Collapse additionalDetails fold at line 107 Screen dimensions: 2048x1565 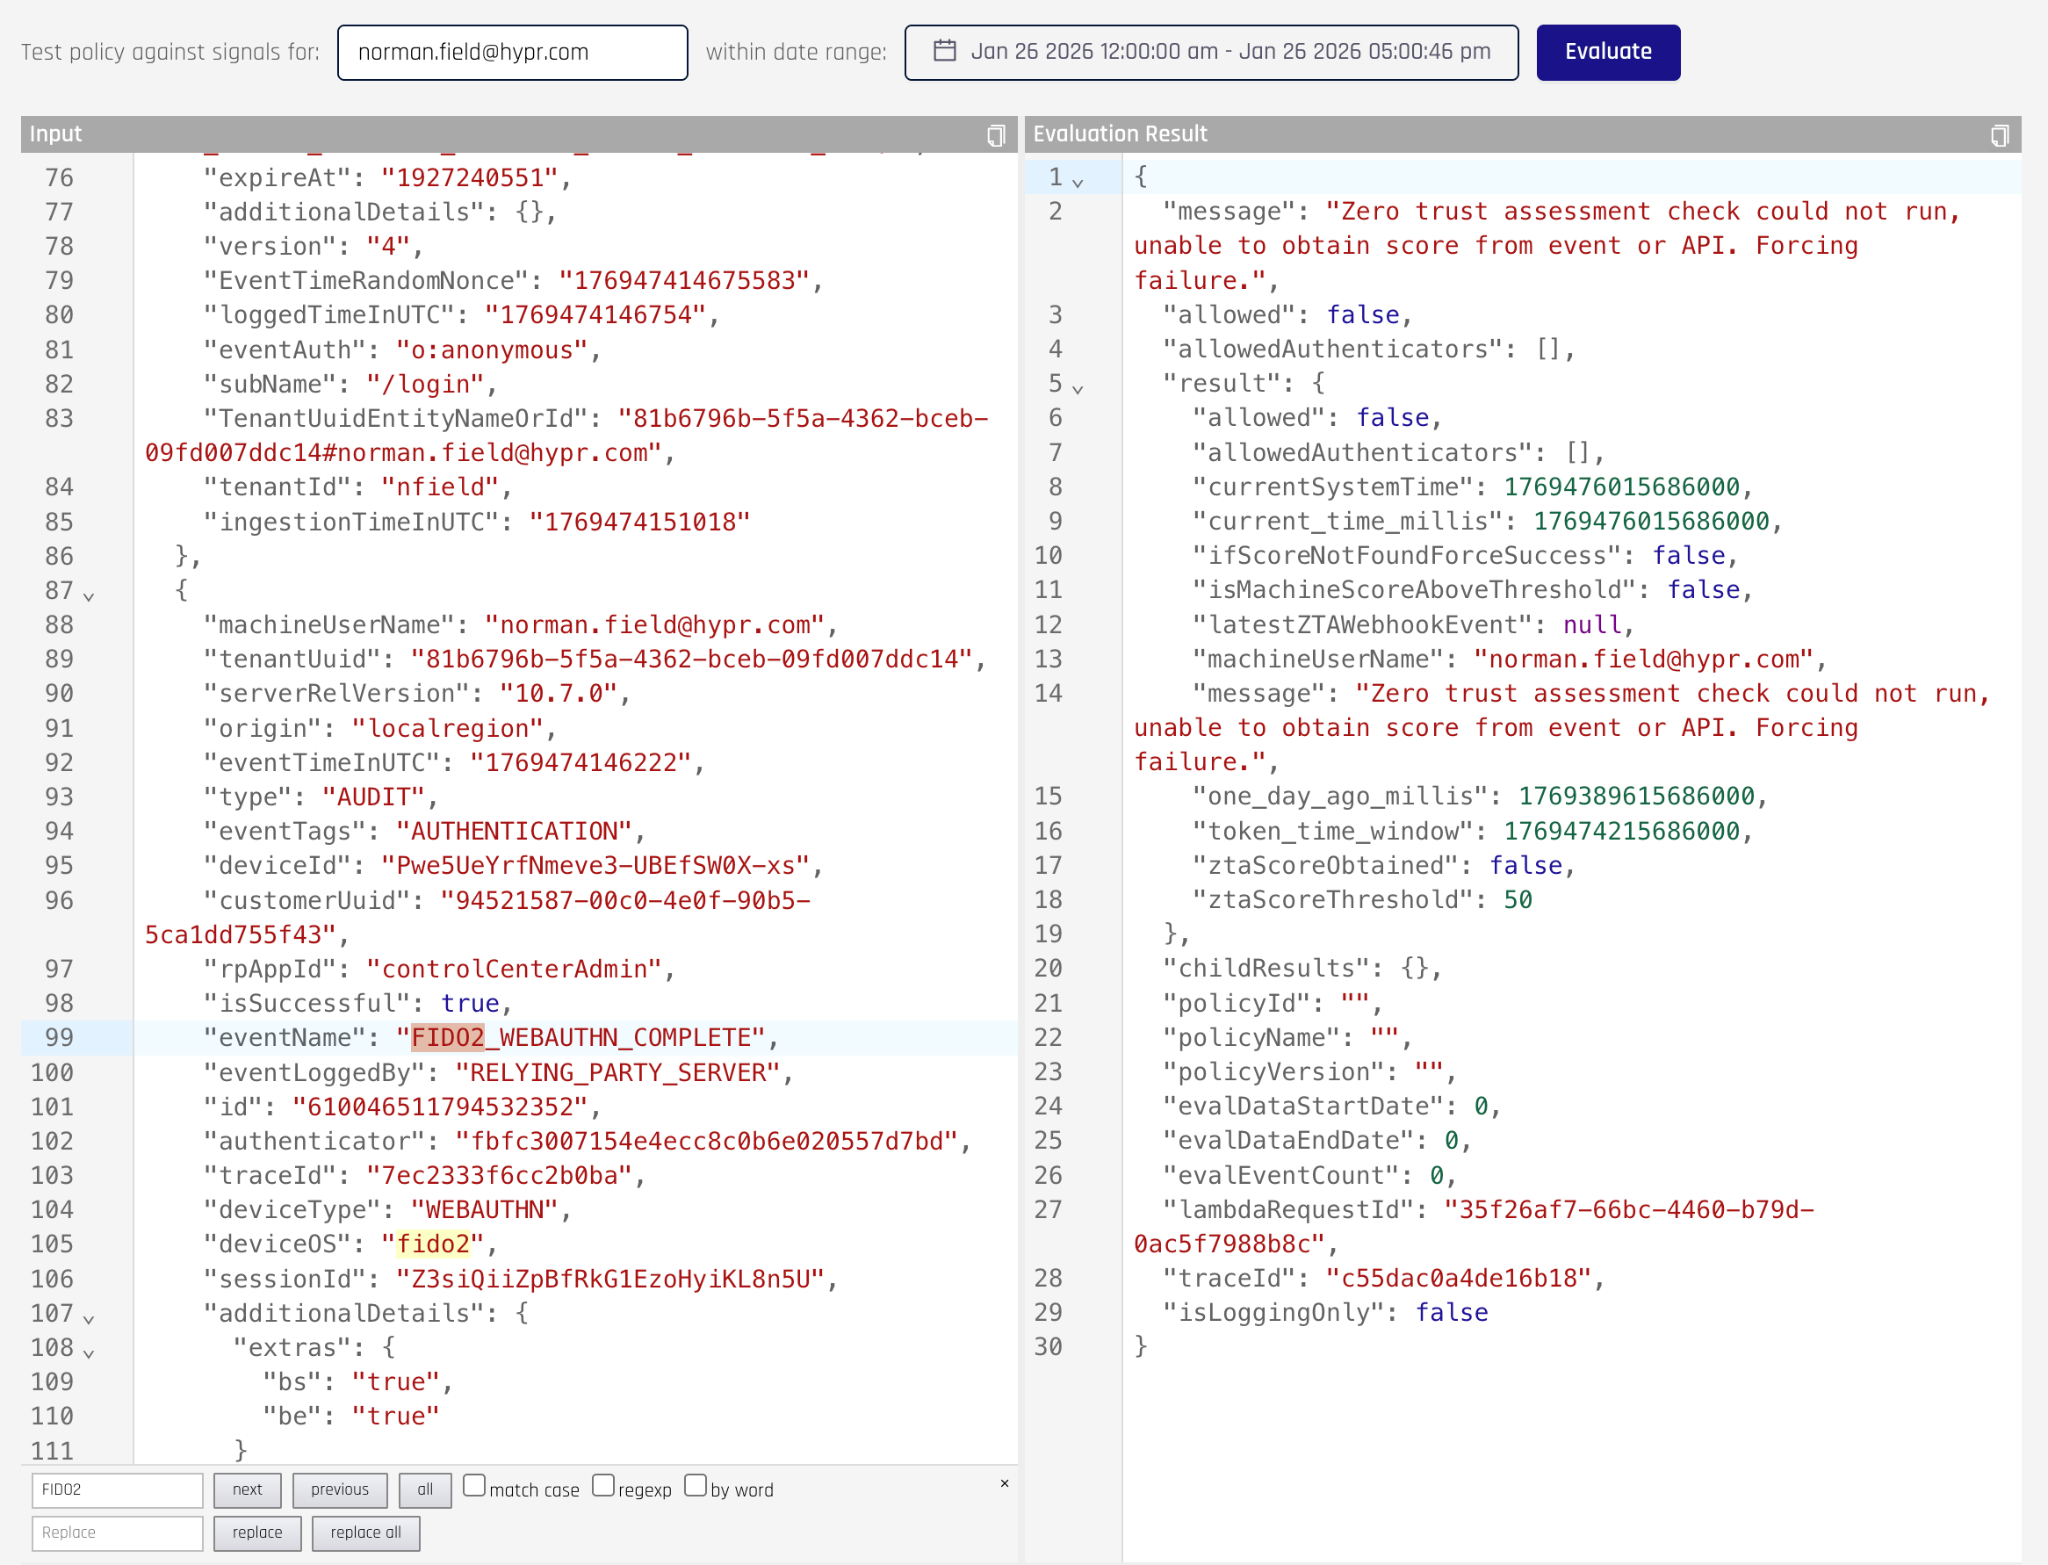[89, 1319]
